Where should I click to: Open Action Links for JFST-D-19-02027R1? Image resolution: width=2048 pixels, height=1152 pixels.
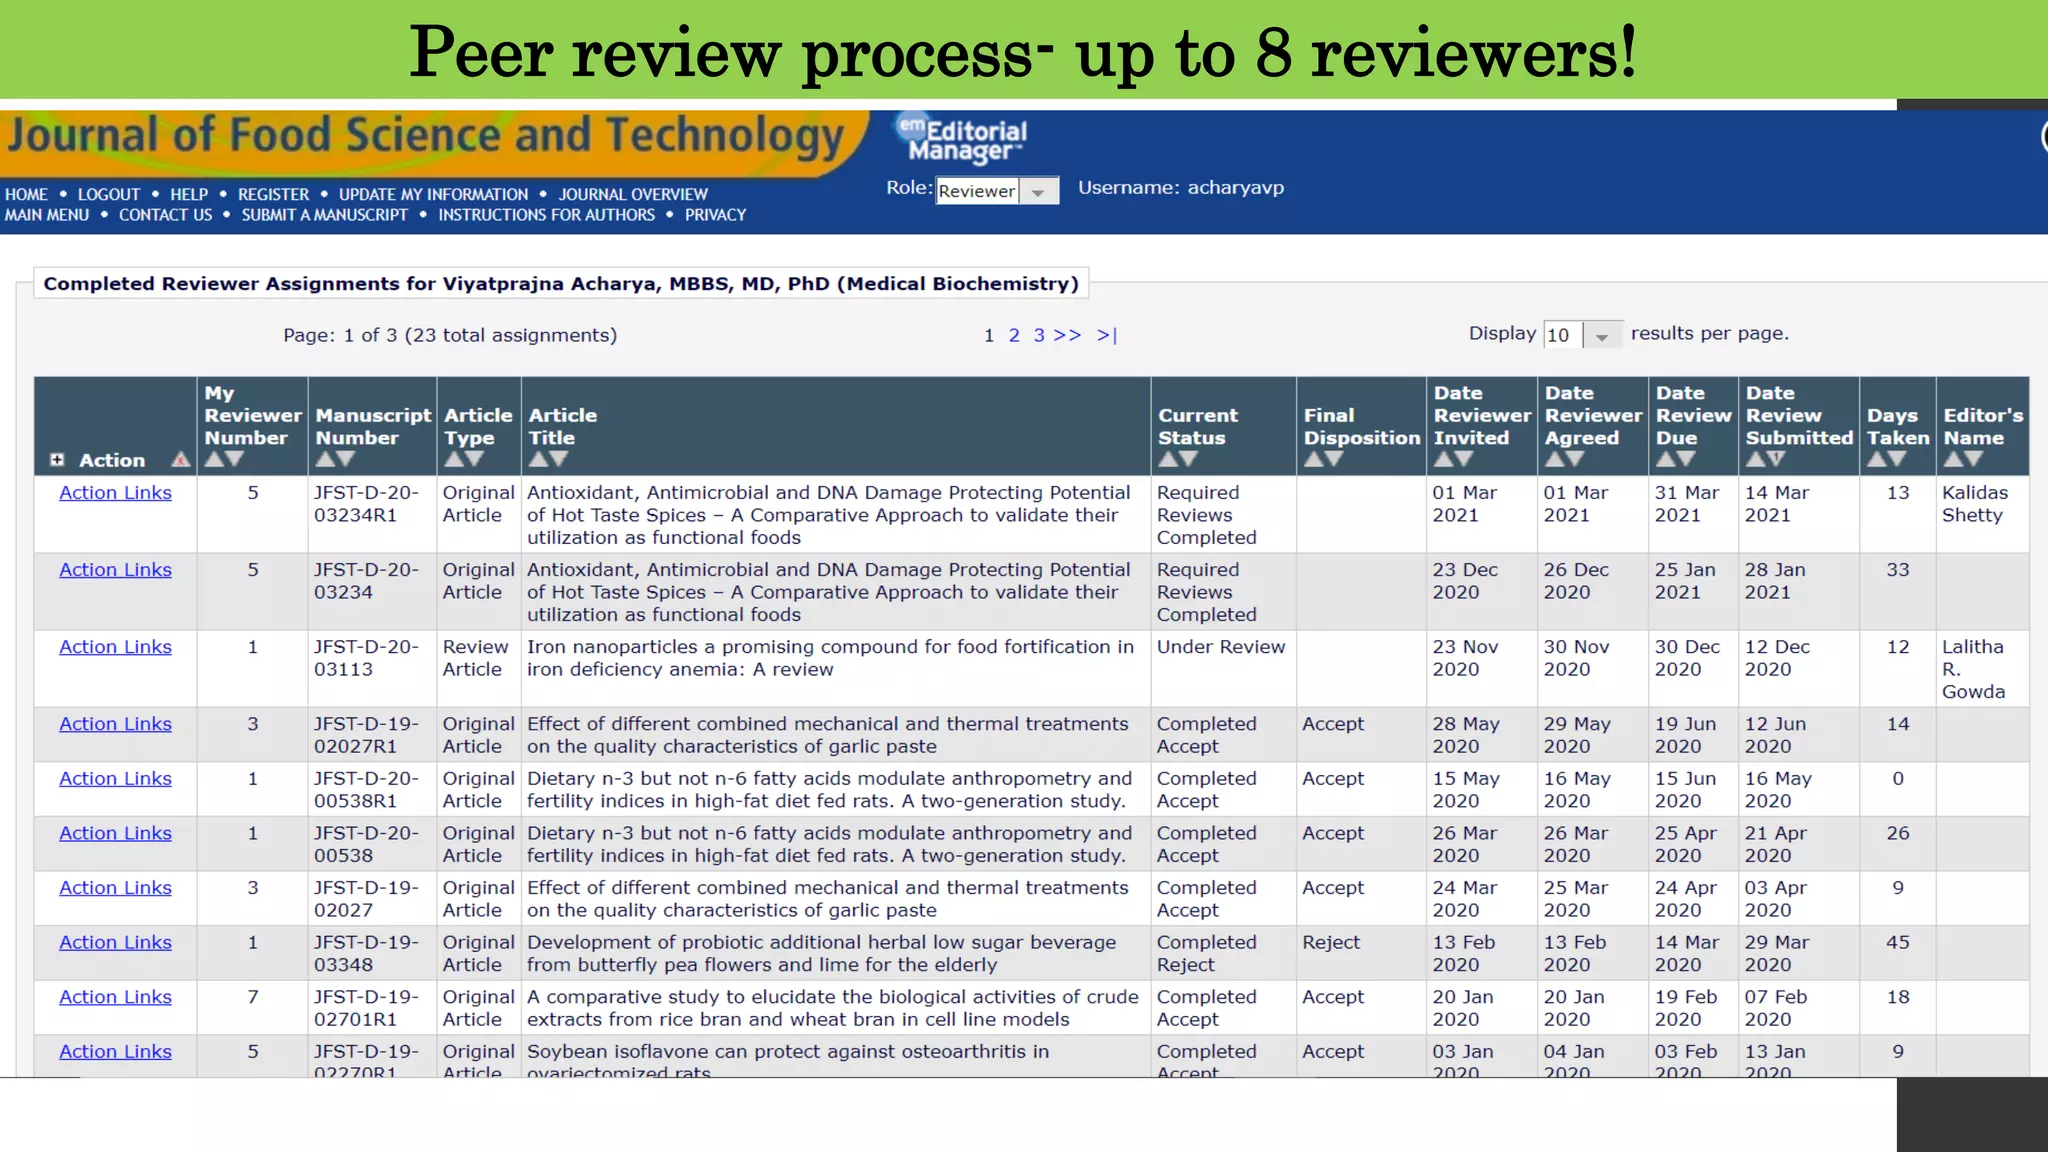click(115, 724)
